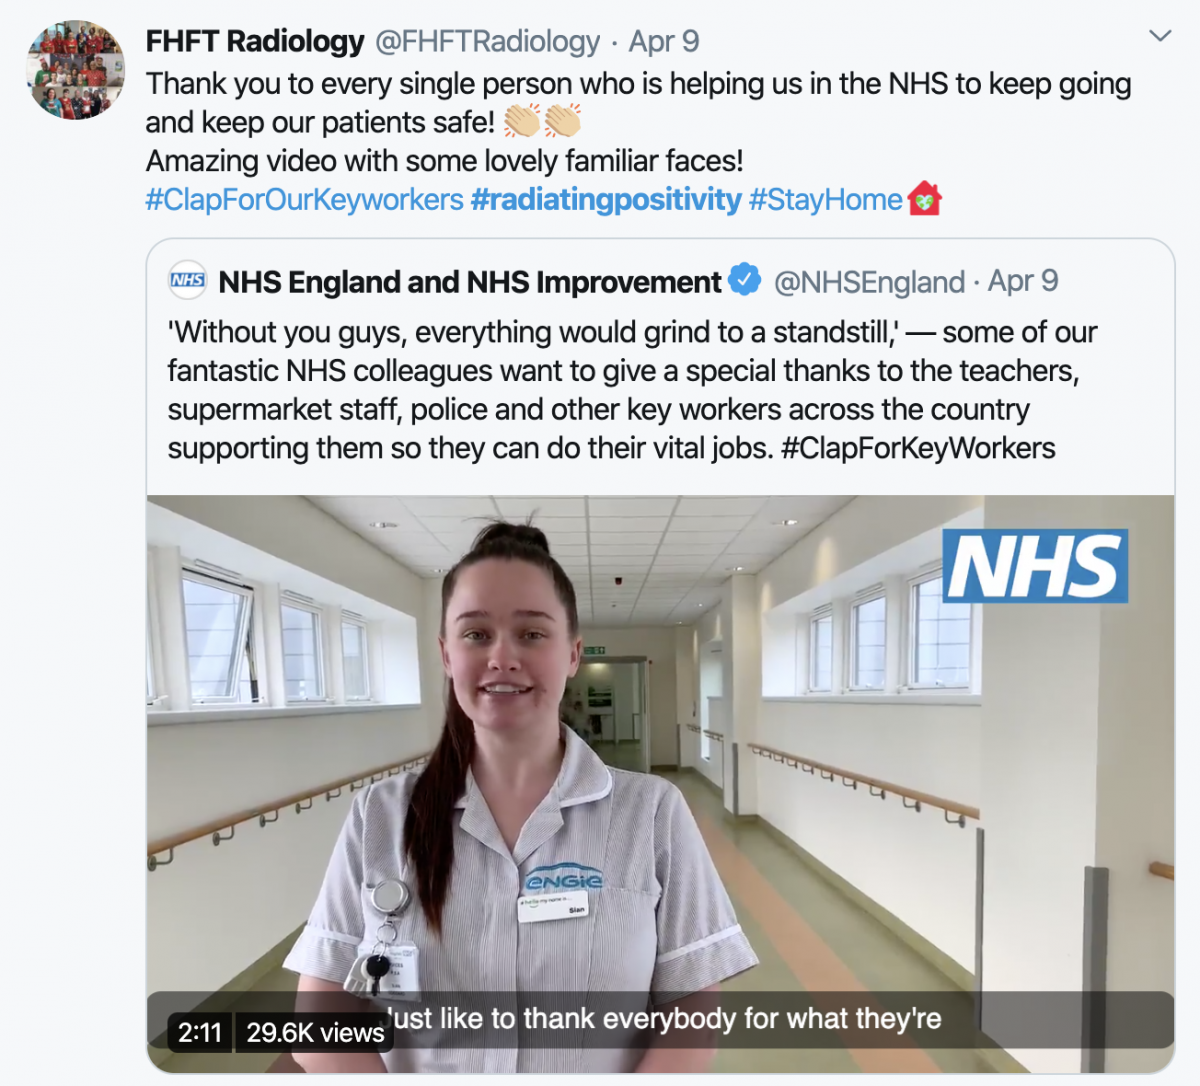The width and height of the screenshot is (1200, 1086).
Task: Click the Apr 9 tweet timestamp
Action: 664,41
